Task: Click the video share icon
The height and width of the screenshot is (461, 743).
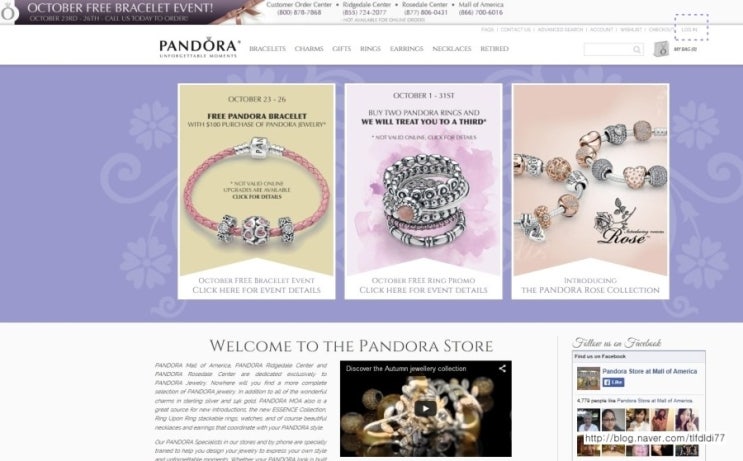Action: [x=502, y=368]
